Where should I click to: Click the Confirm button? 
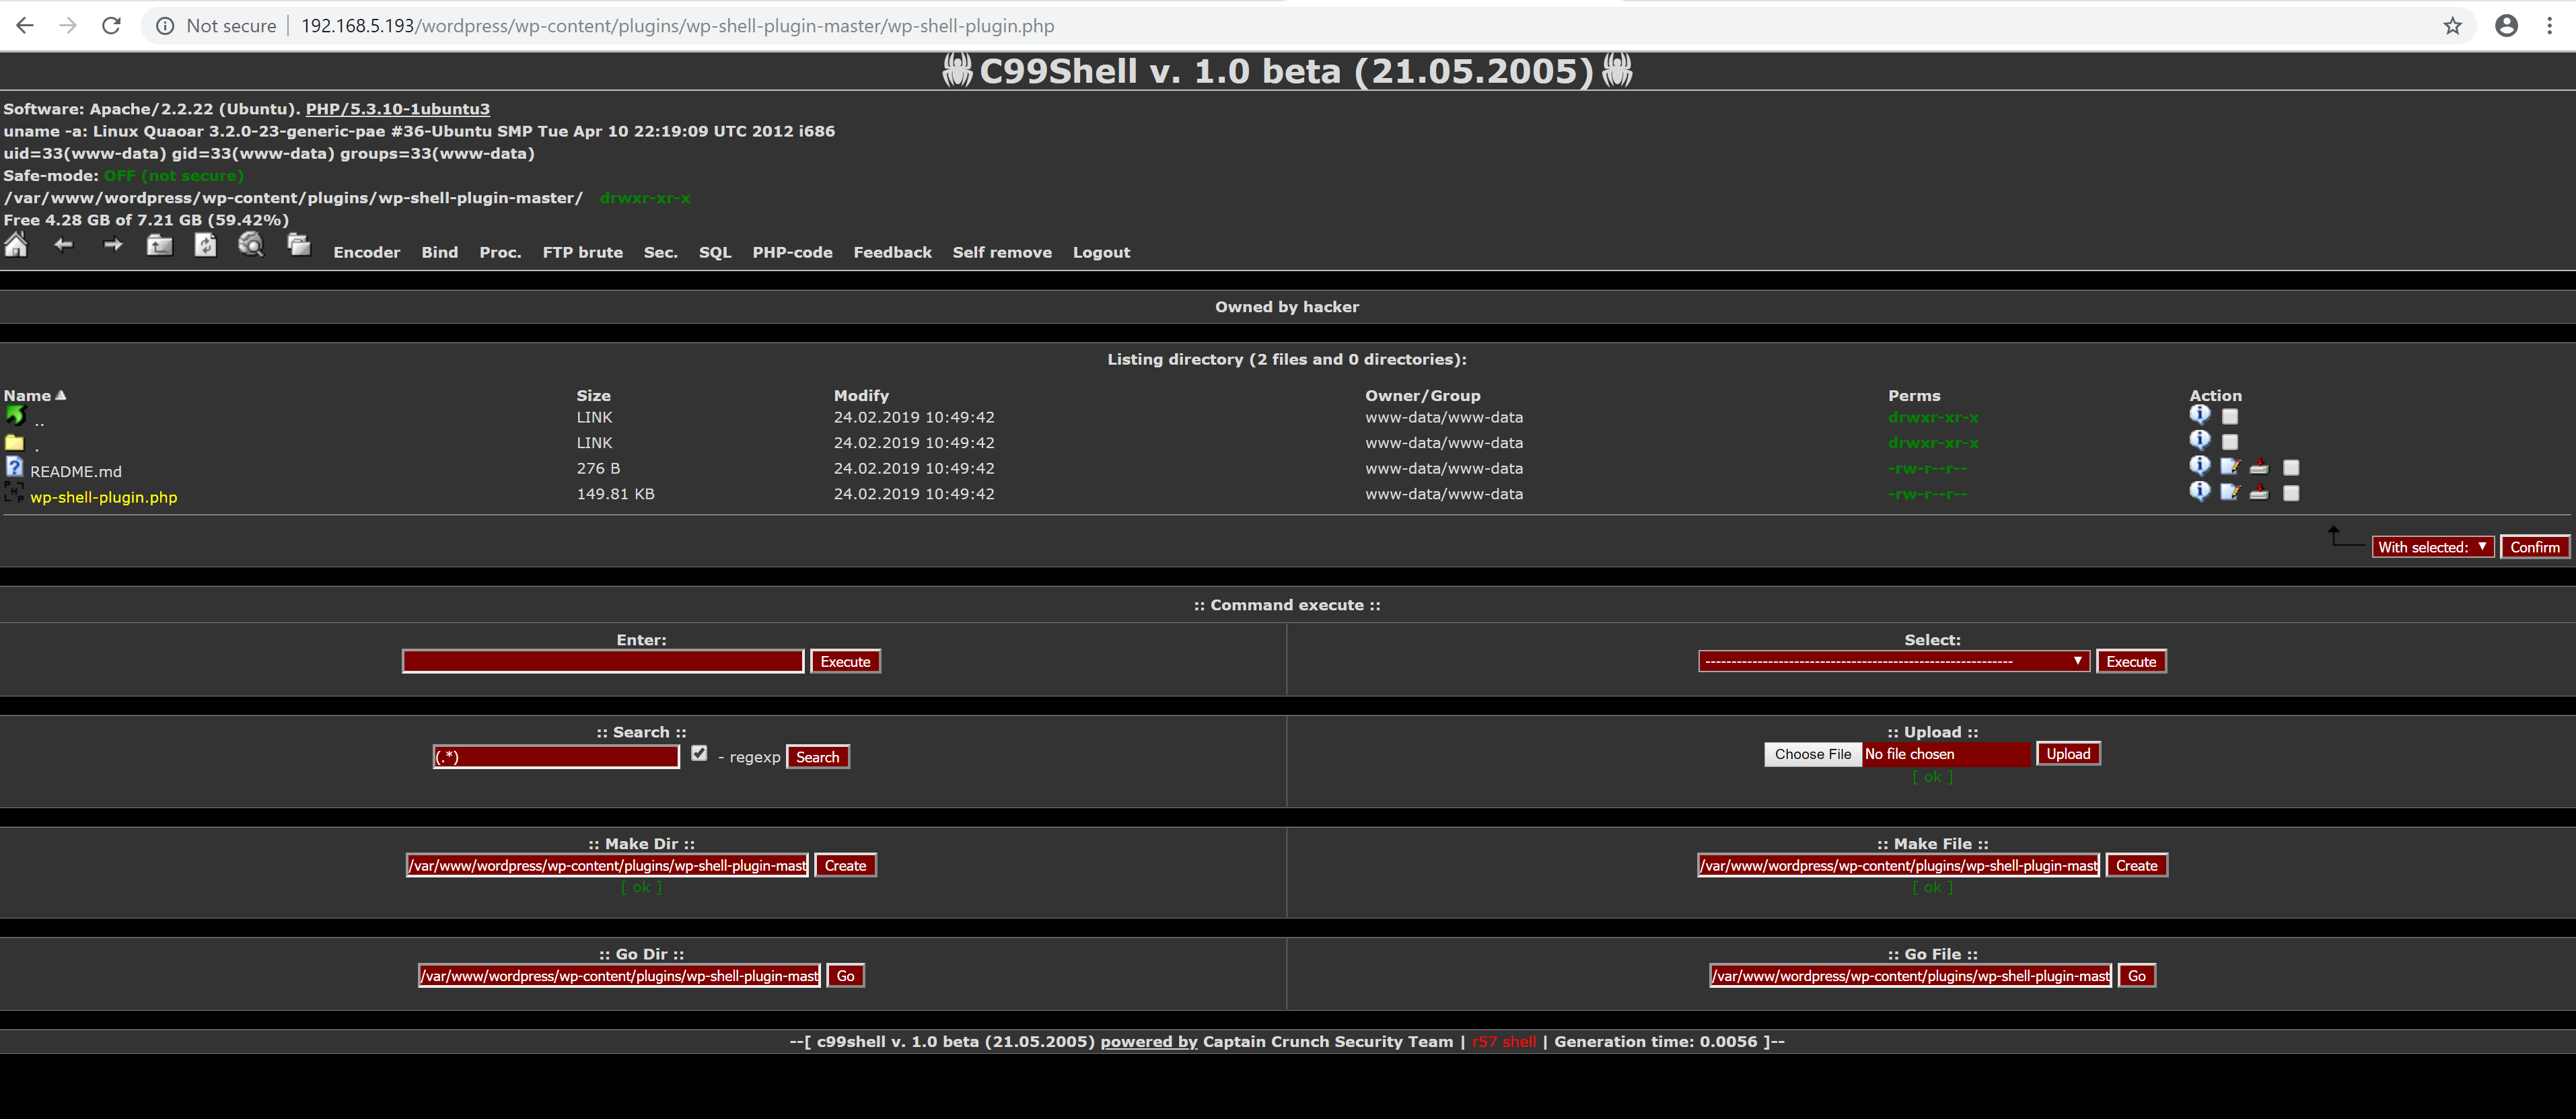tap(2534, 547)
